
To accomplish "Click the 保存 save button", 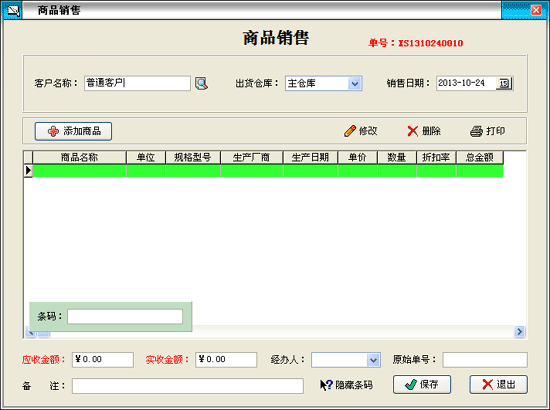I will point(422,384).
